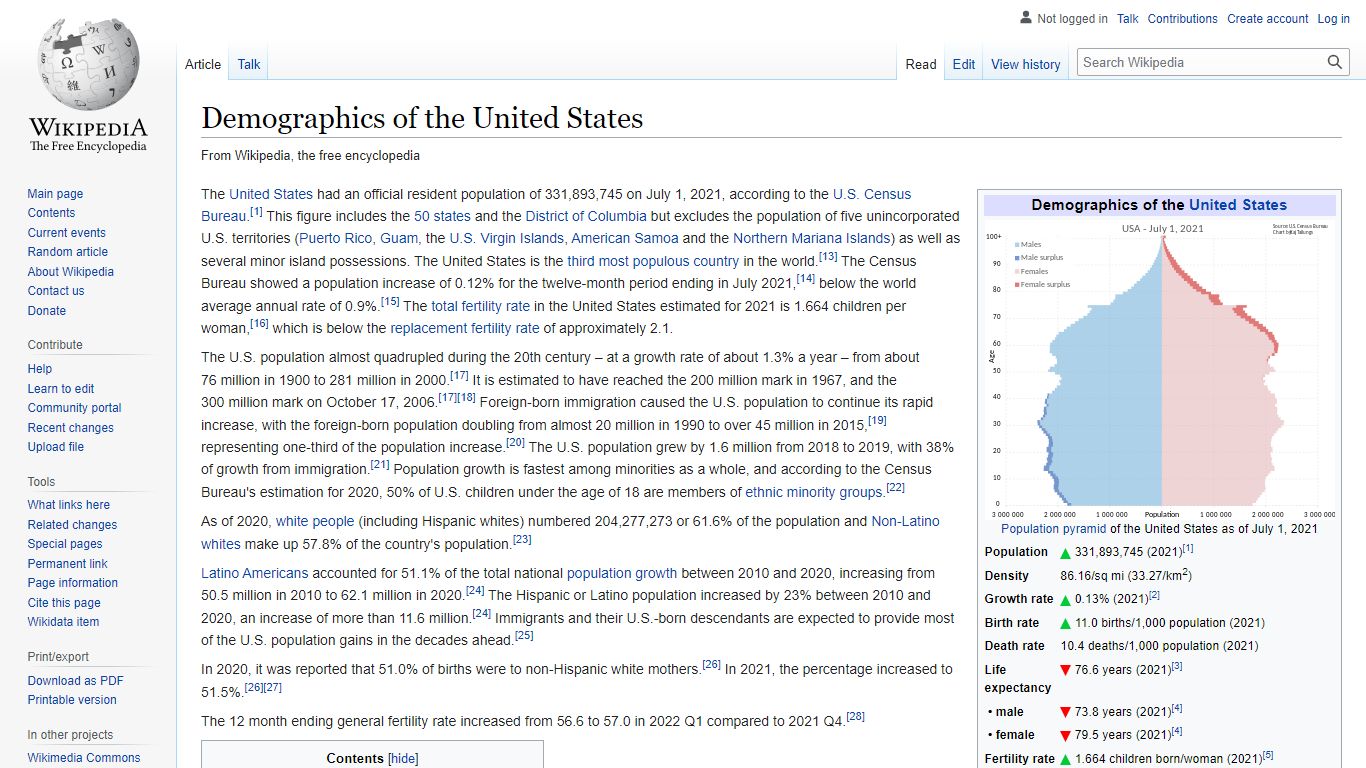
Task: Follow third most populous country link
Action: point(653,261)
